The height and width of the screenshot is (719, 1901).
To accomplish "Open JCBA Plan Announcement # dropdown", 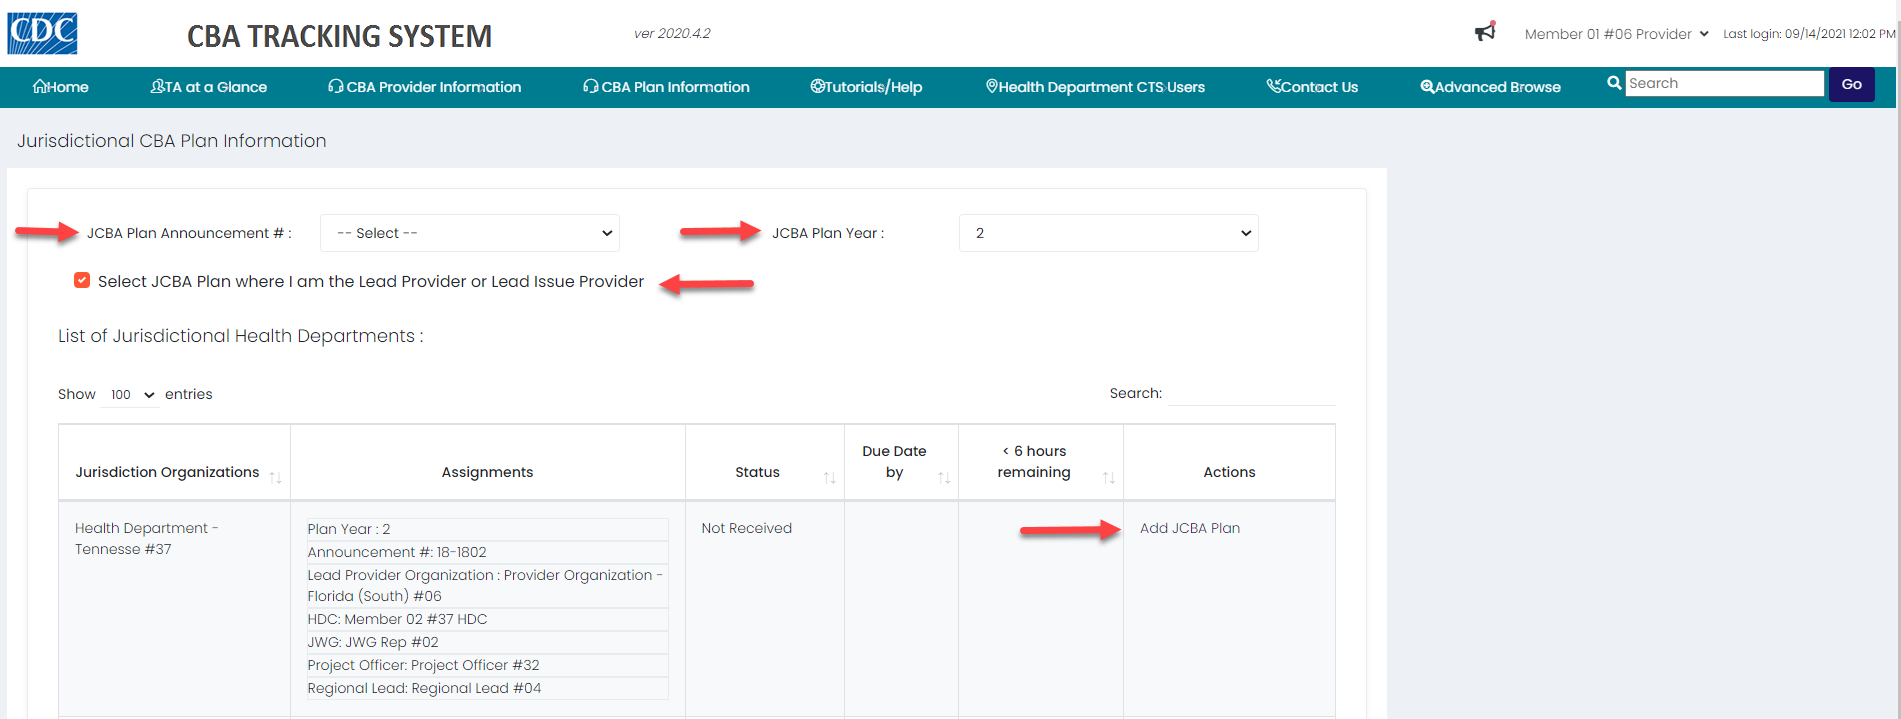I will pyautogui.click(x=469, y=233).
